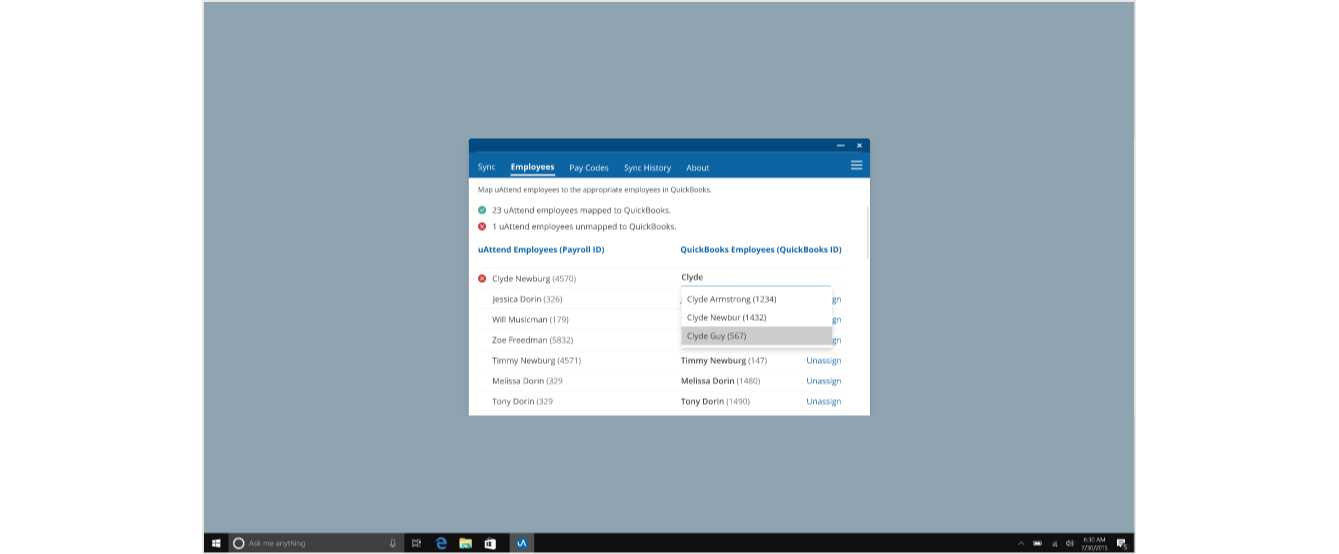
Task: Switch to the Sync tab
Action: pyautogui.click(x=486, y=167)
